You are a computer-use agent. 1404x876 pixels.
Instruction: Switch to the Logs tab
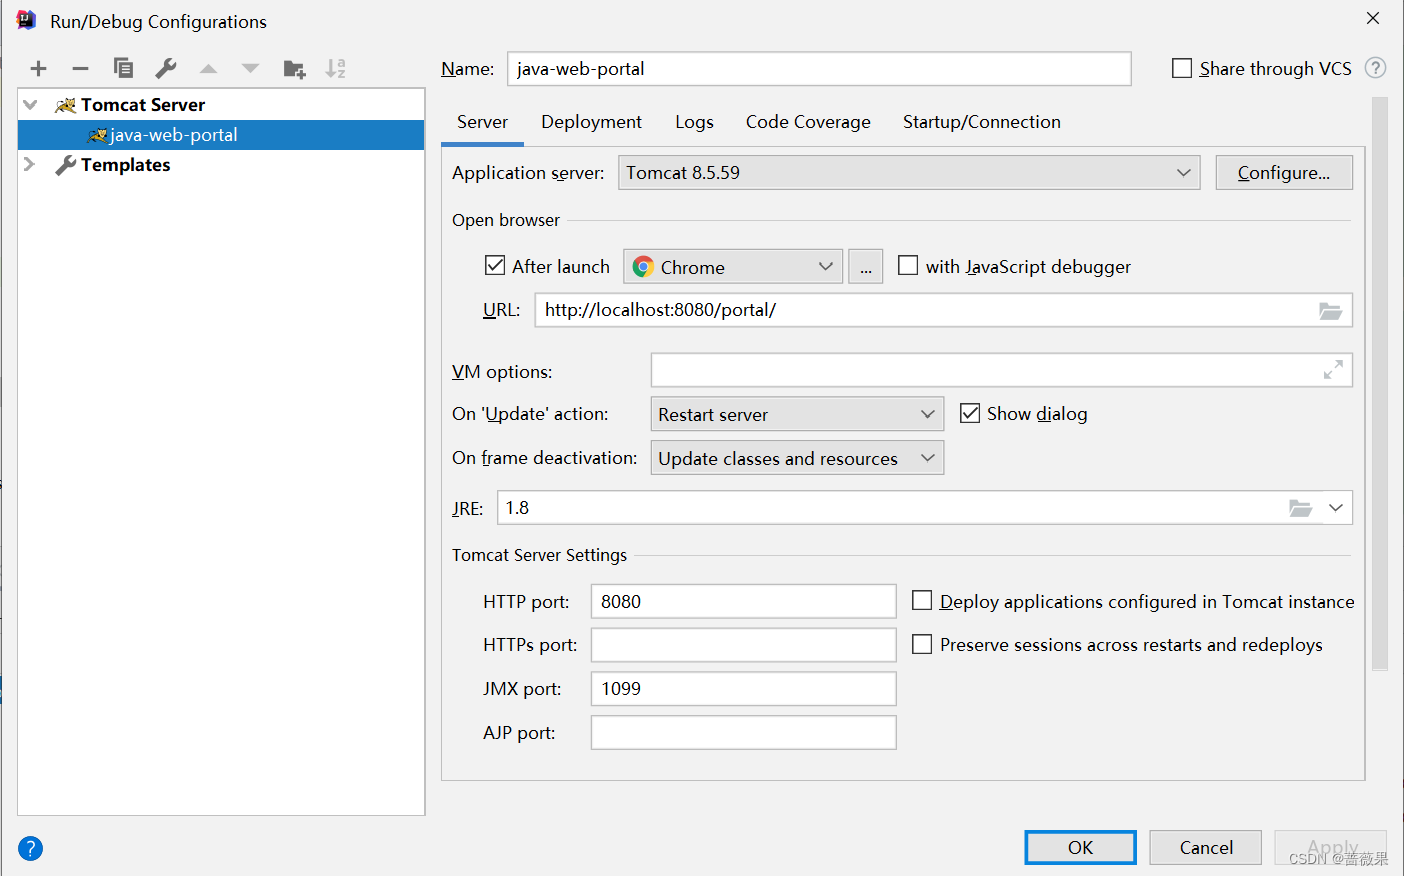pos(694,122)
